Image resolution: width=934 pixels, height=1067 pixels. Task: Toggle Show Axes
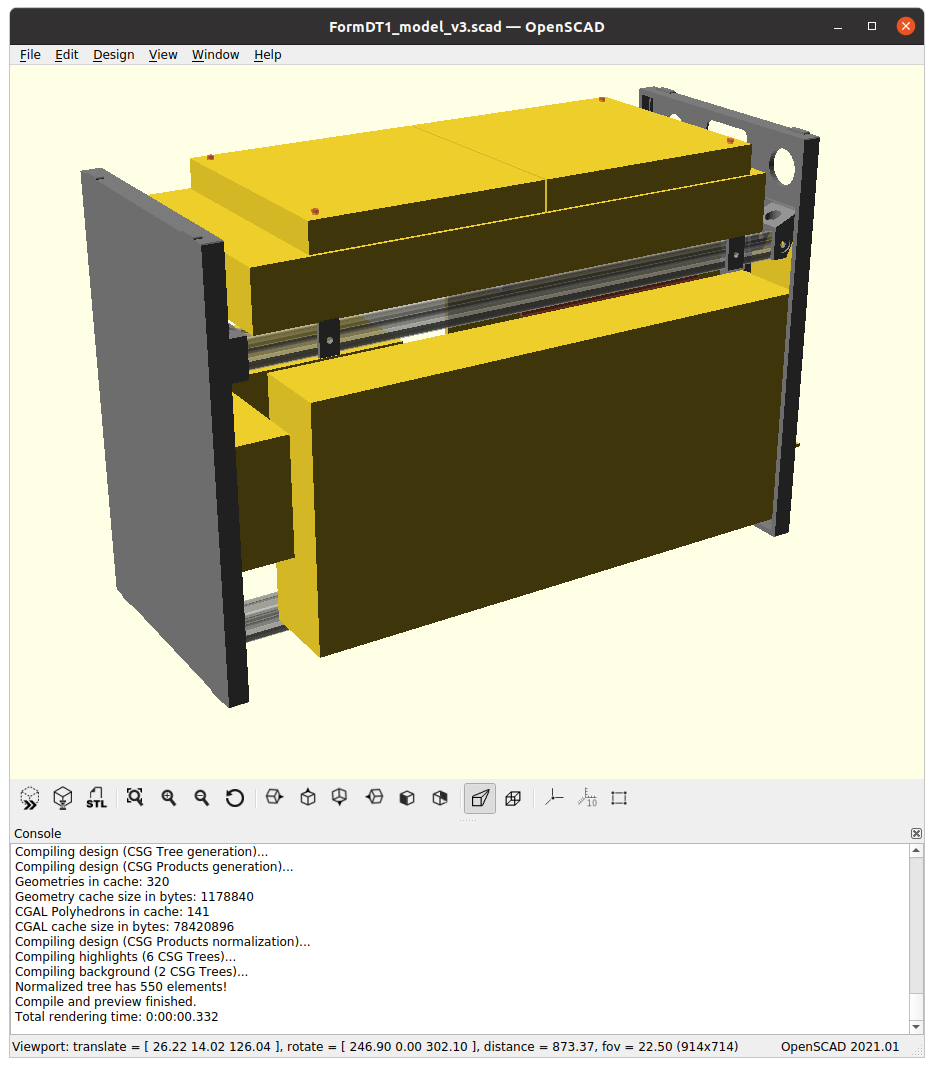coord(554,798)
